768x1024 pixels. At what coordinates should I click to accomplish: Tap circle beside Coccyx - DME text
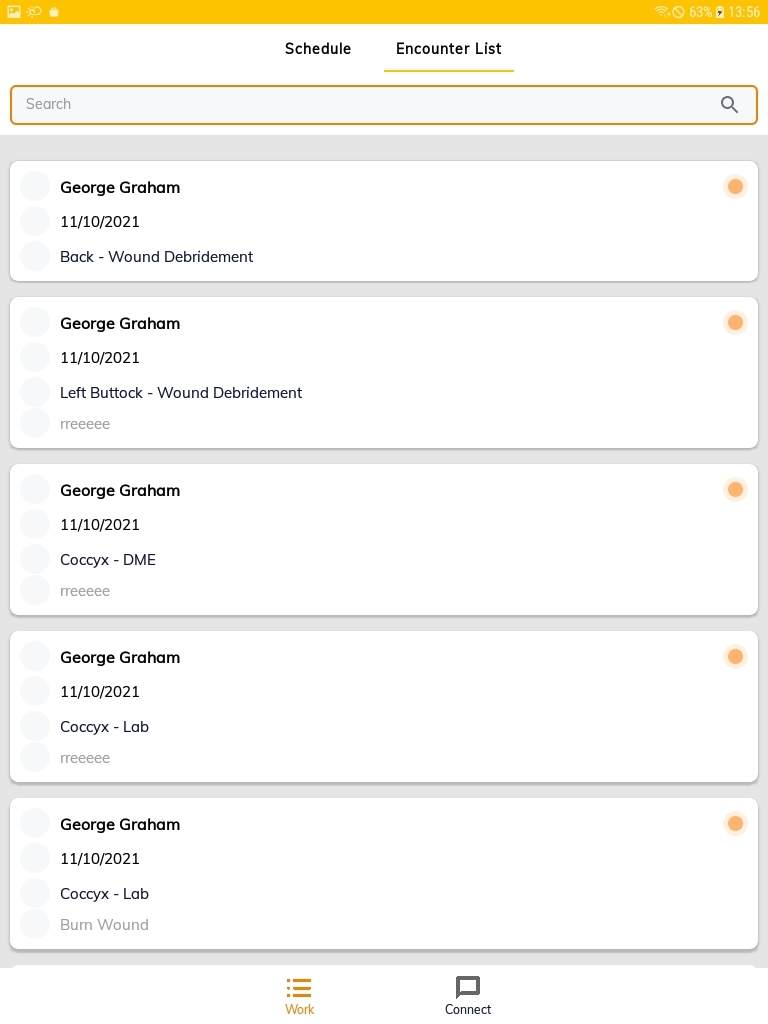point(35,559)
